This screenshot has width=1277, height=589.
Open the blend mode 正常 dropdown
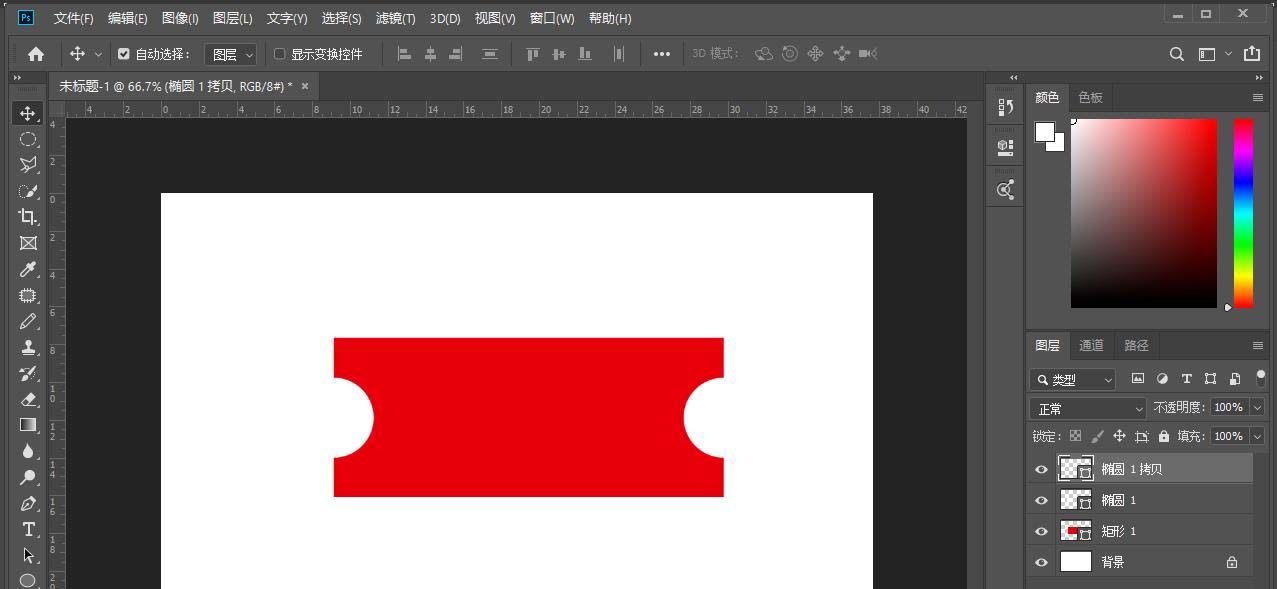(x=1088, y=408)
